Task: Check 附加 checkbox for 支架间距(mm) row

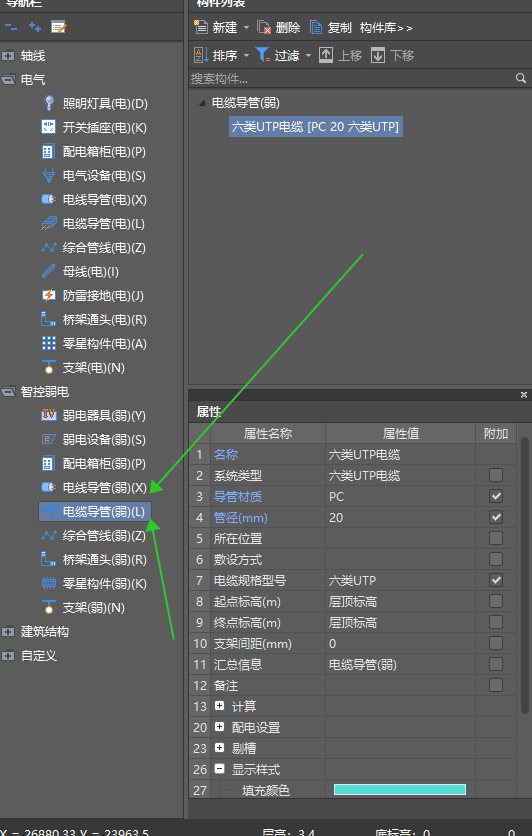Action: pyautogui.click(x=496, y=642)
